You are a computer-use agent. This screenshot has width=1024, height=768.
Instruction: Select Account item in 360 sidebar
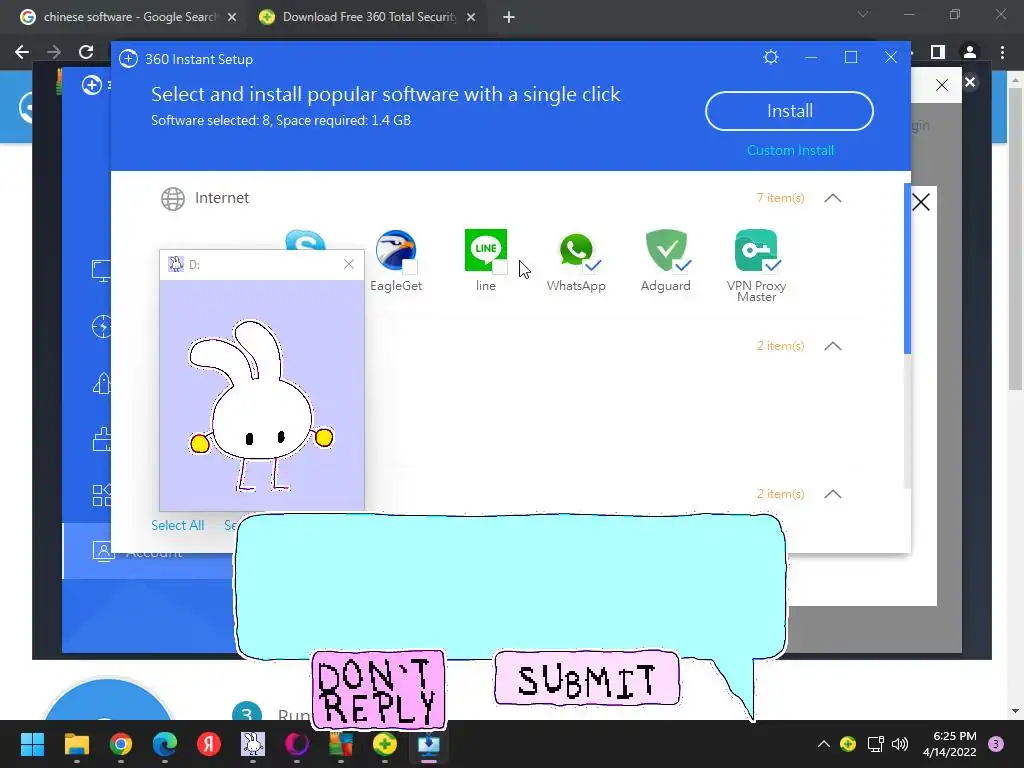147,551
